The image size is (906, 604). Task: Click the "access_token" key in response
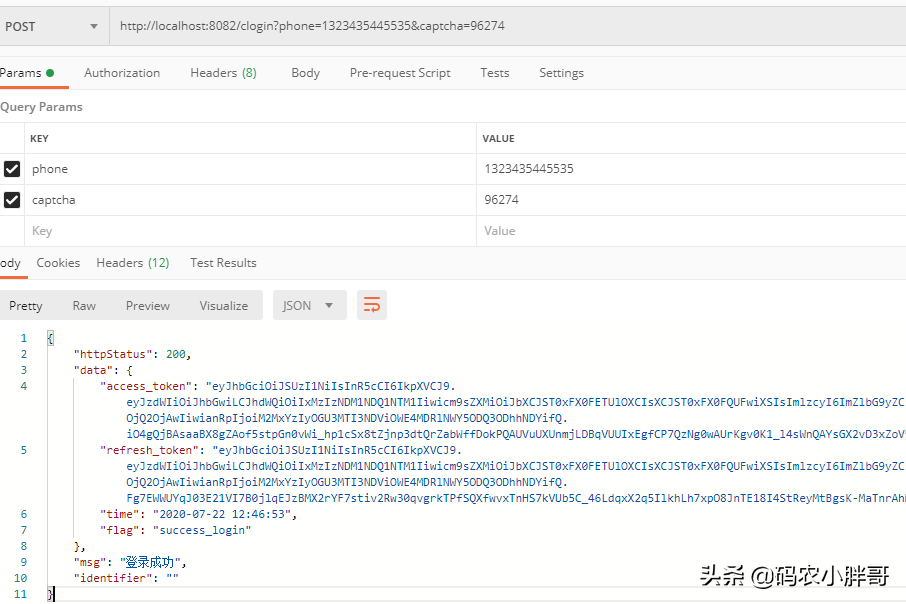point(146,386)
